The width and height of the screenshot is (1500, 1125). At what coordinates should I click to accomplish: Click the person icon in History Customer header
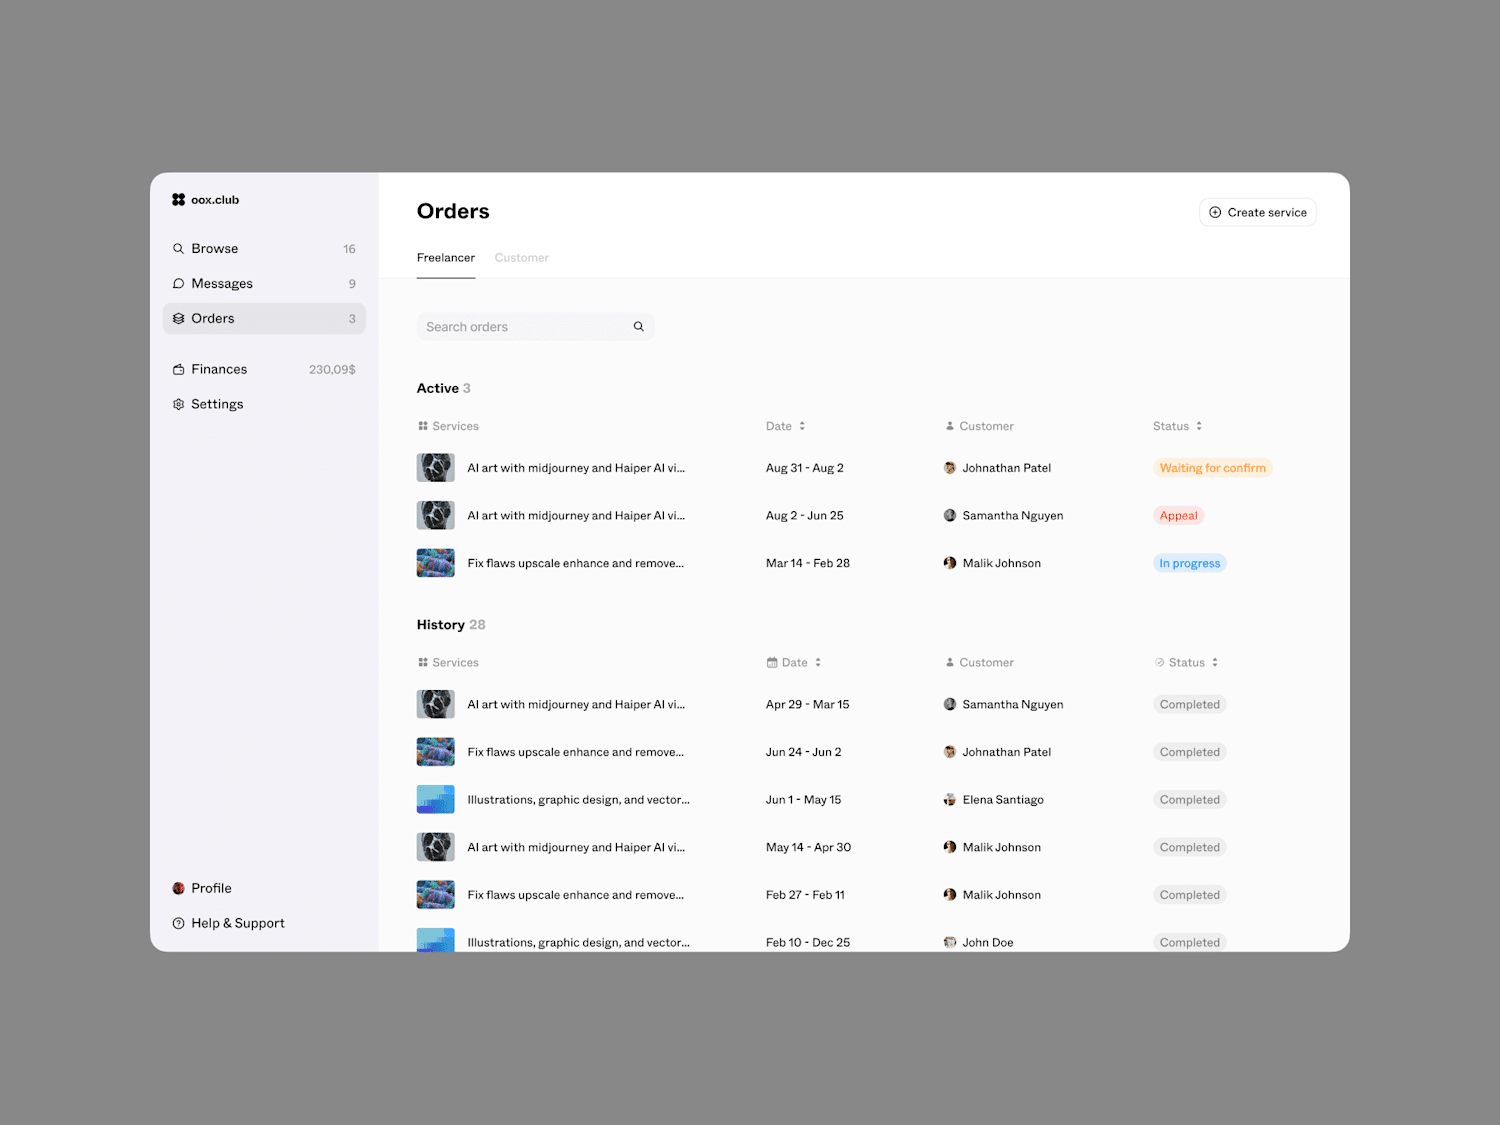[950, 663]
